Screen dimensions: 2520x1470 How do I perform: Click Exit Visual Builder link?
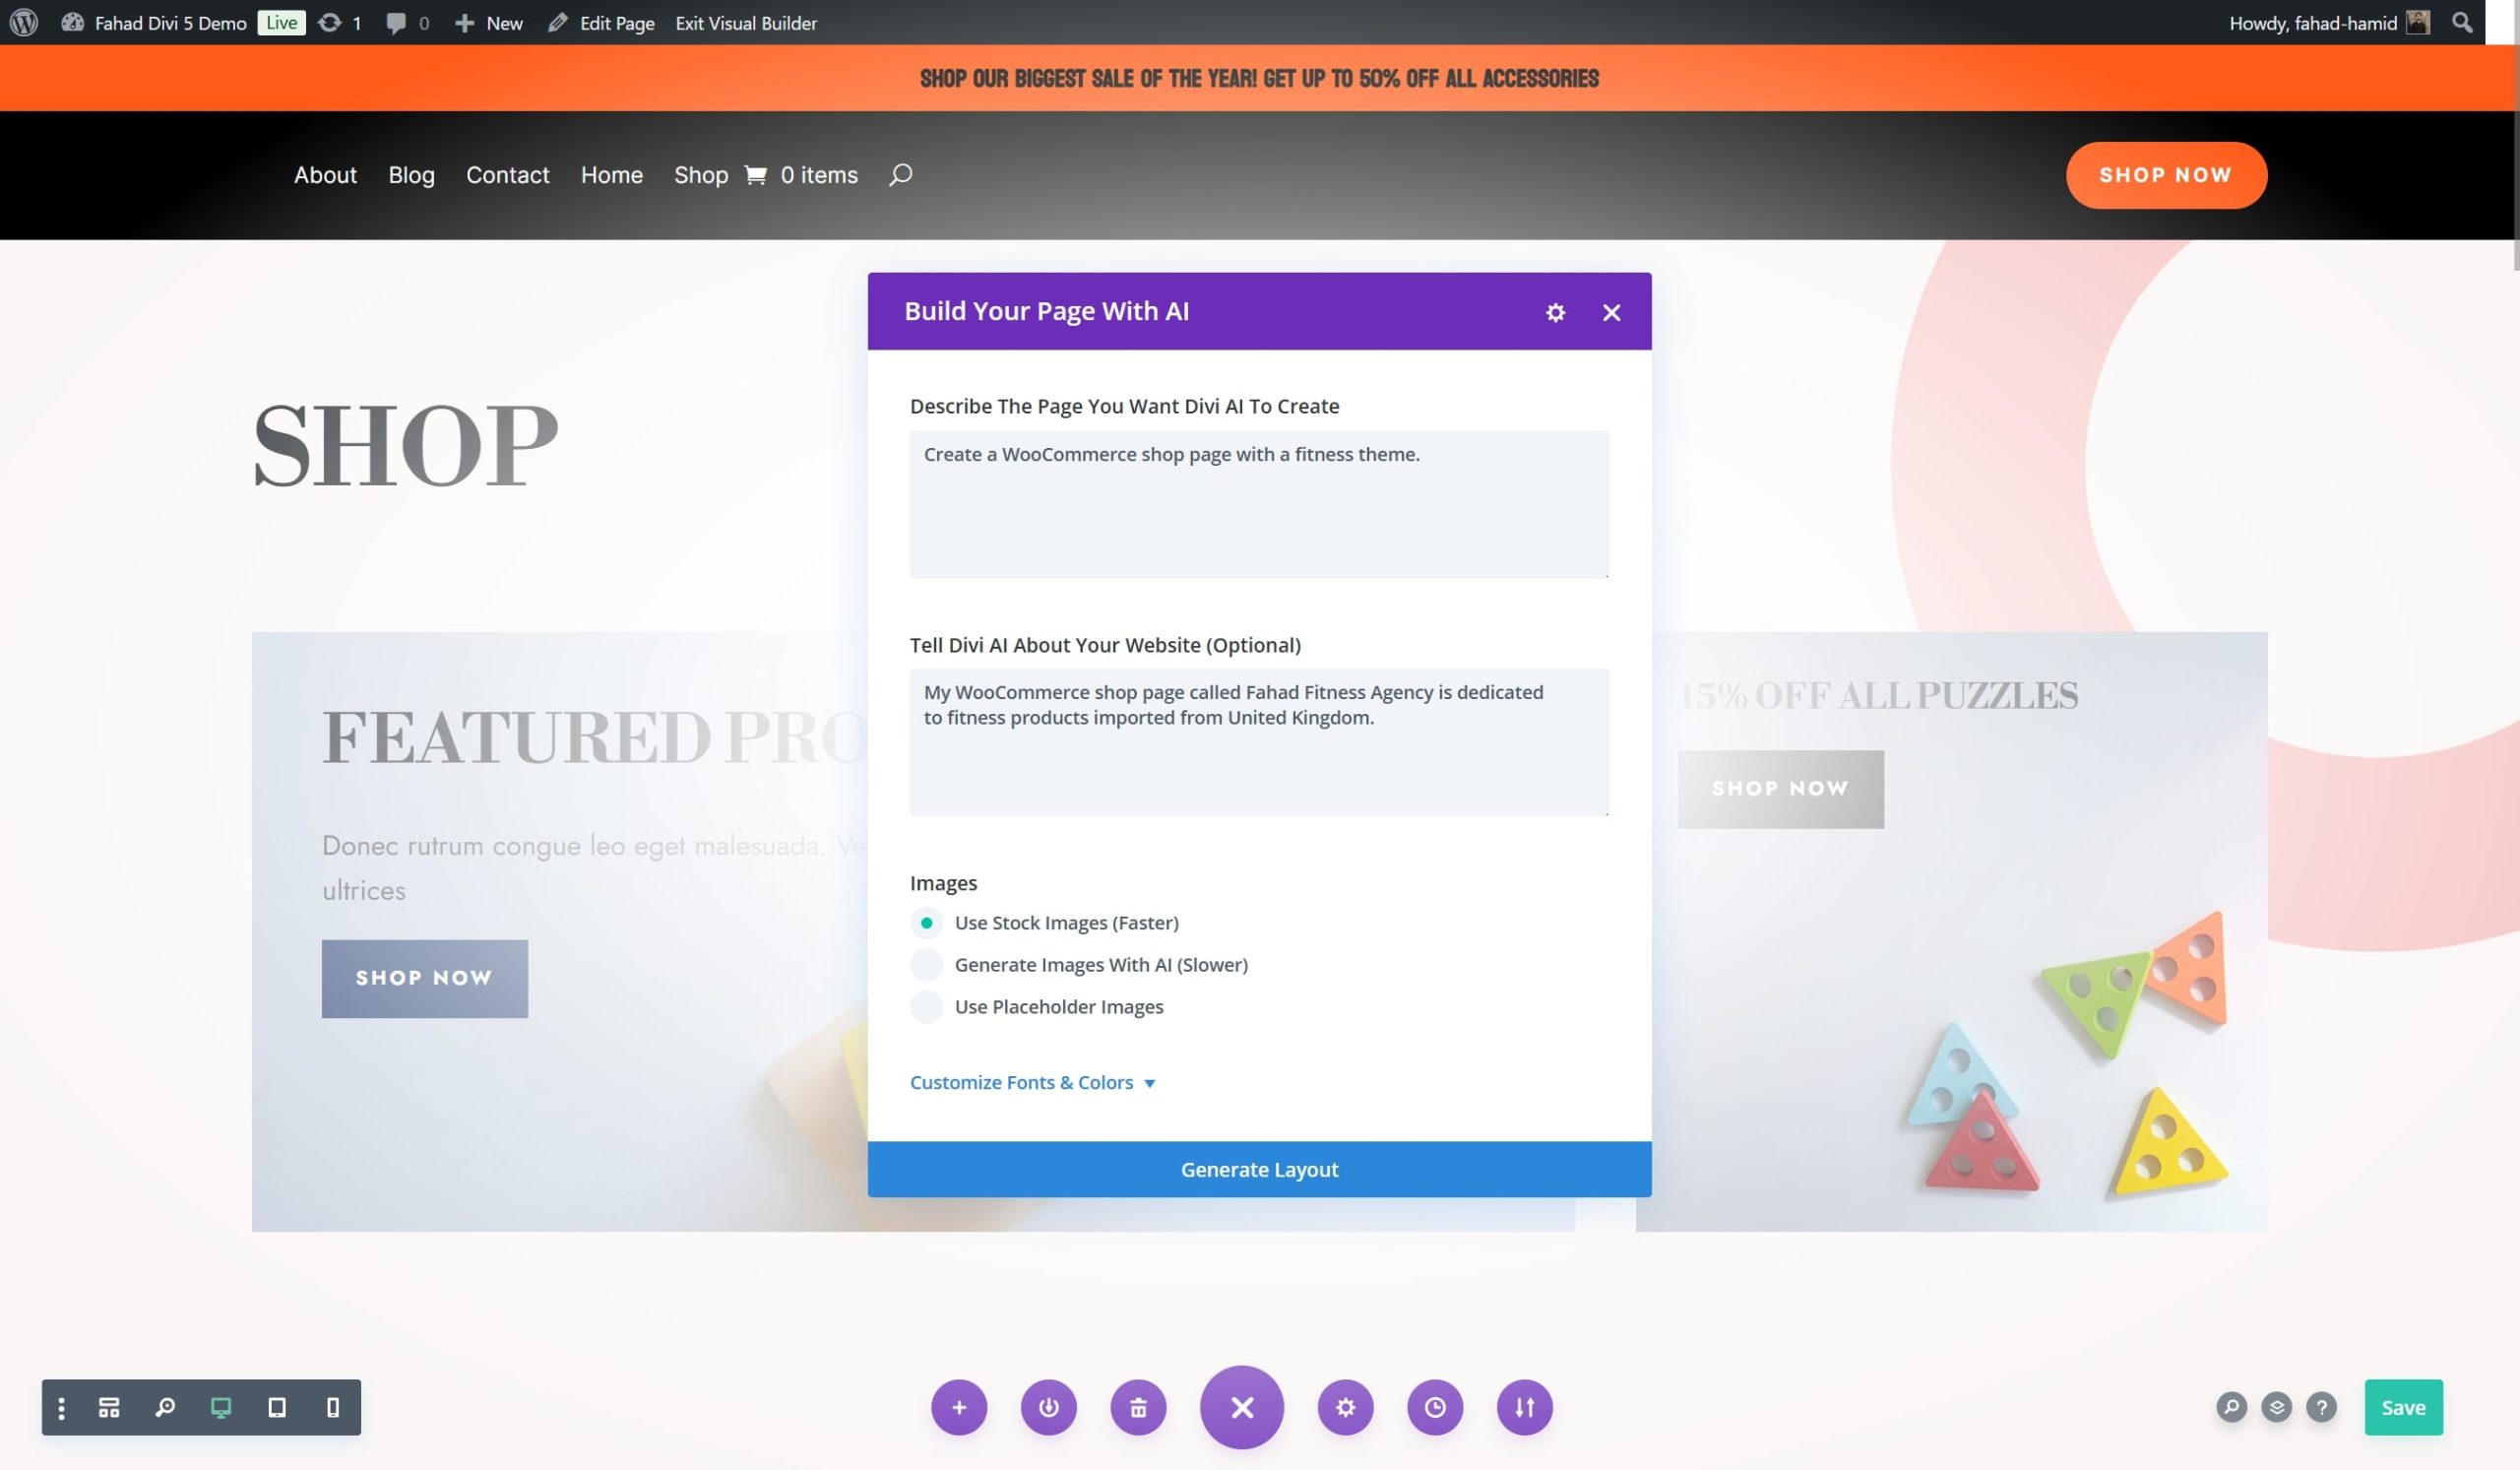(747, 21)
